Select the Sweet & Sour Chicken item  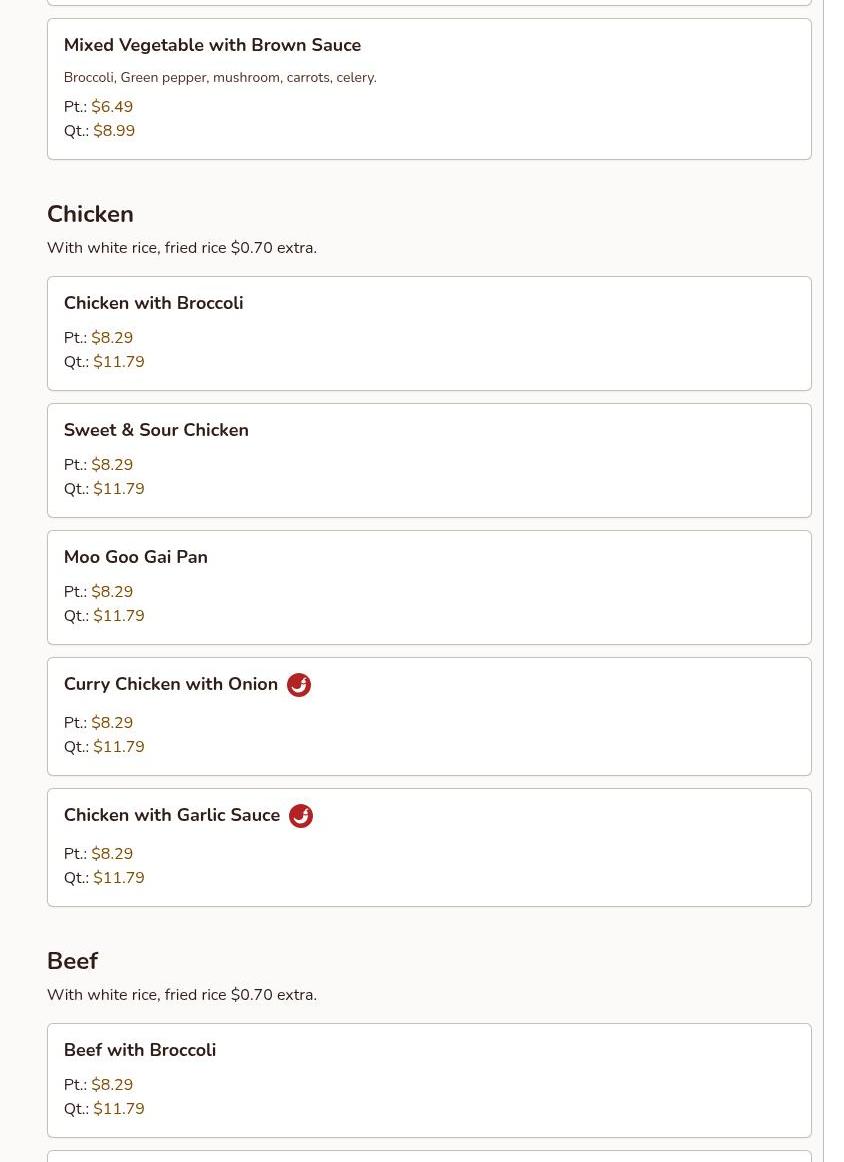click(x=429, y=460)
